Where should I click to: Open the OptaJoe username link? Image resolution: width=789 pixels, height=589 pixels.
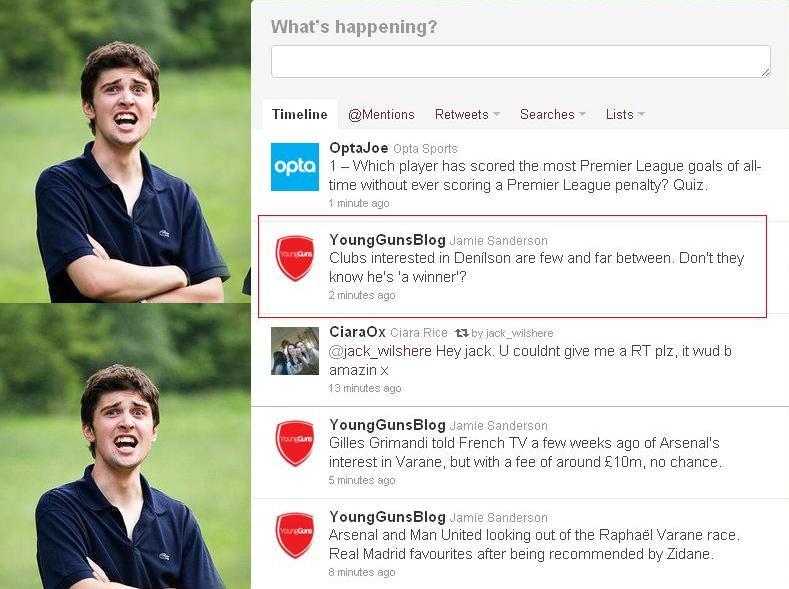click(x=358, y=148)
